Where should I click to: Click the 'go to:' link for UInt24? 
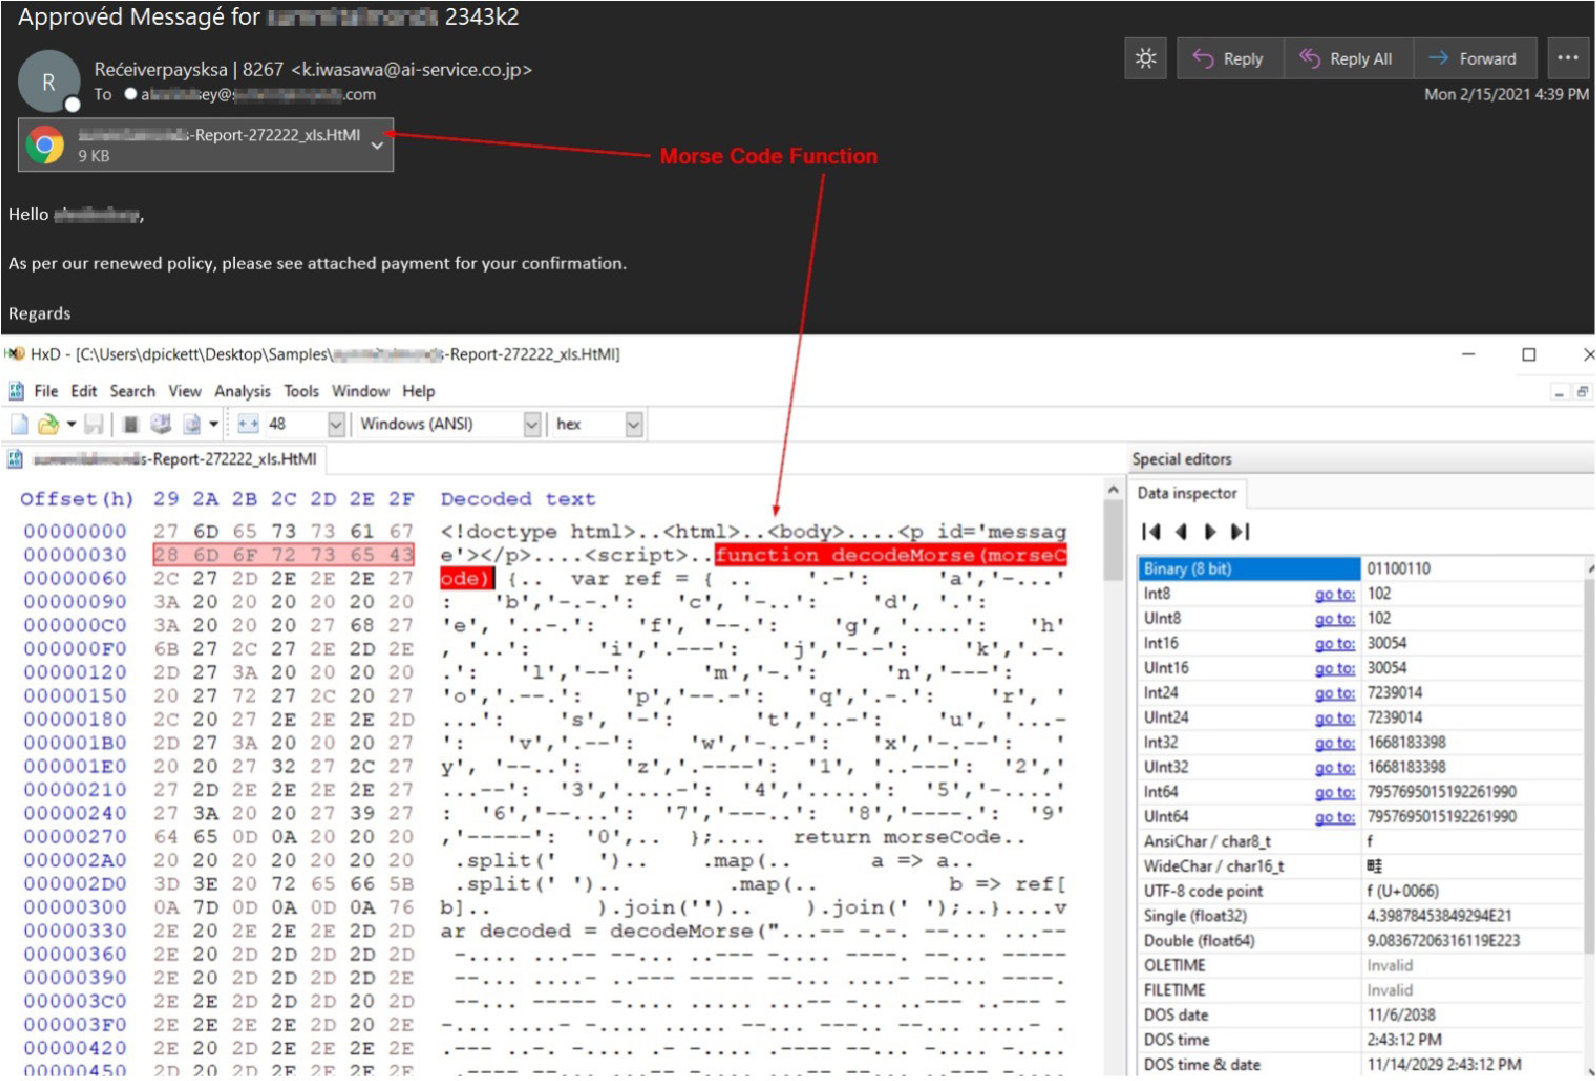(1335, 718)
